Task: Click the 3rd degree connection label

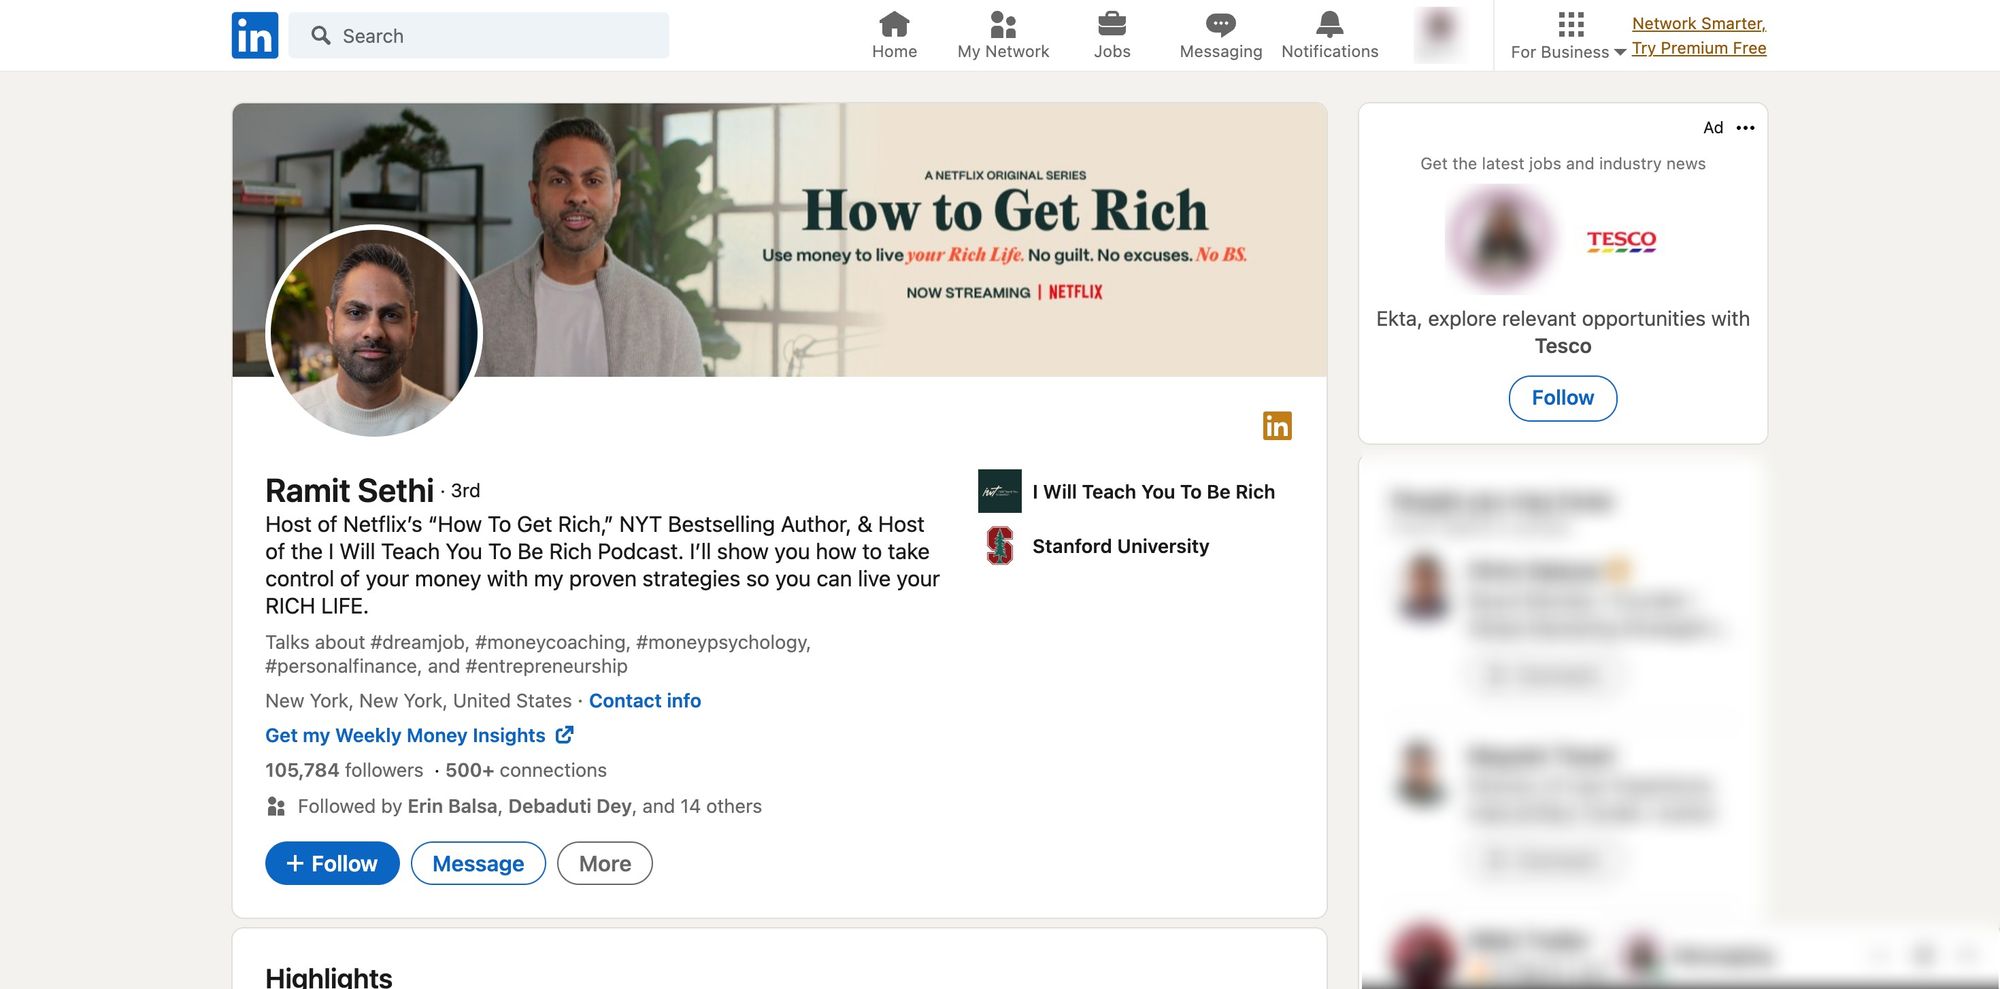Action: point(465,491)
